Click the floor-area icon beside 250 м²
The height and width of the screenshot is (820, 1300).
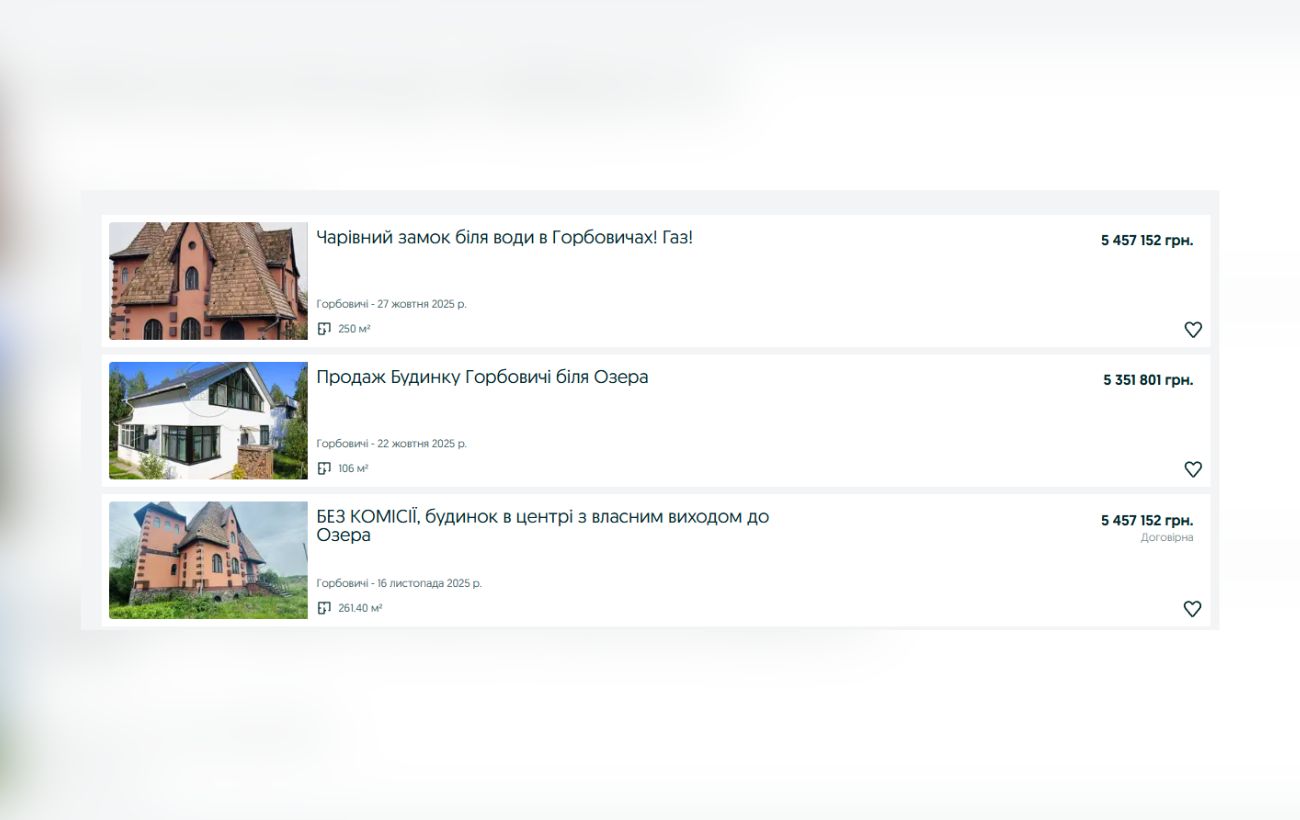pyautogui.click(x=324, y=329)
